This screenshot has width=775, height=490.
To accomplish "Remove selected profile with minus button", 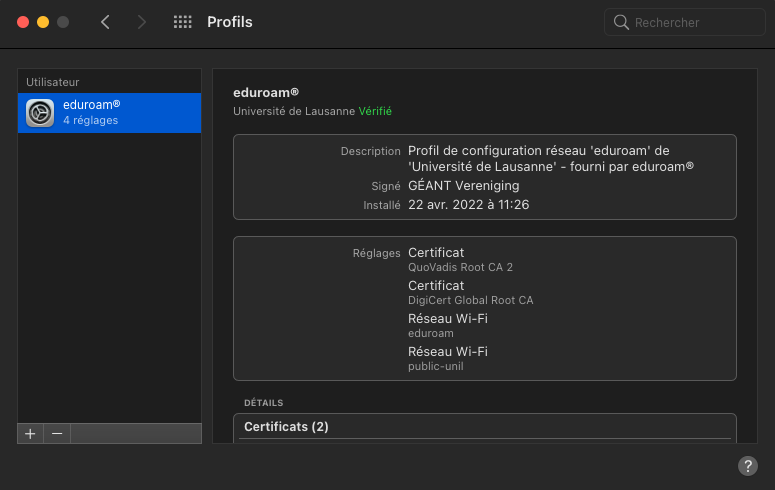I will point(57,433).
